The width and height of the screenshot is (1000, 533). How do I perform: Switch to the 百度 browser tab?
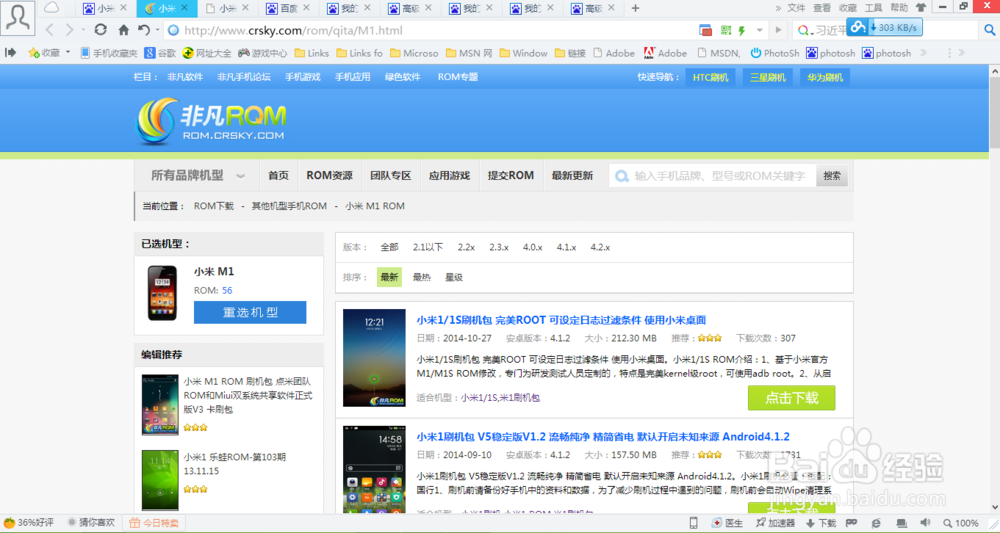288,8
